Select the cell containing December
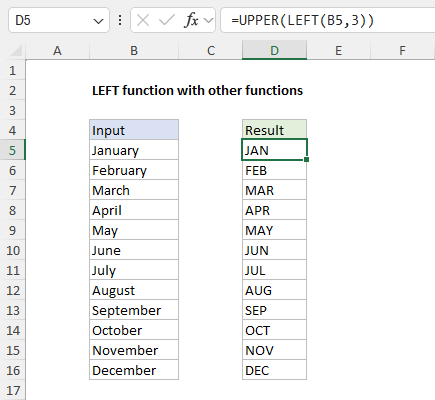The width and height of the screenshot is (435, 400). coord(134,370)
